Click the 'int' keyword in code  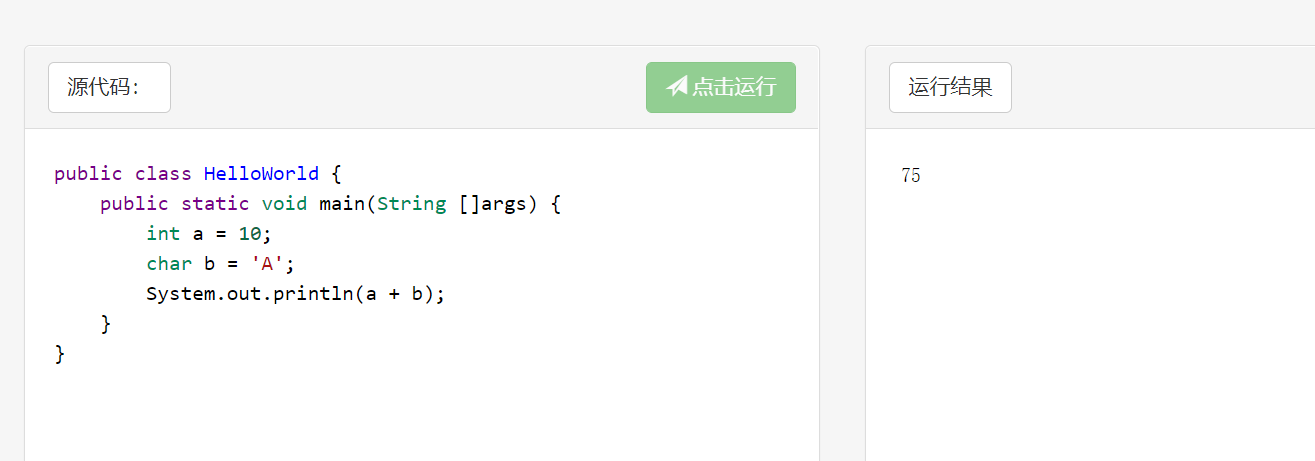163,233
